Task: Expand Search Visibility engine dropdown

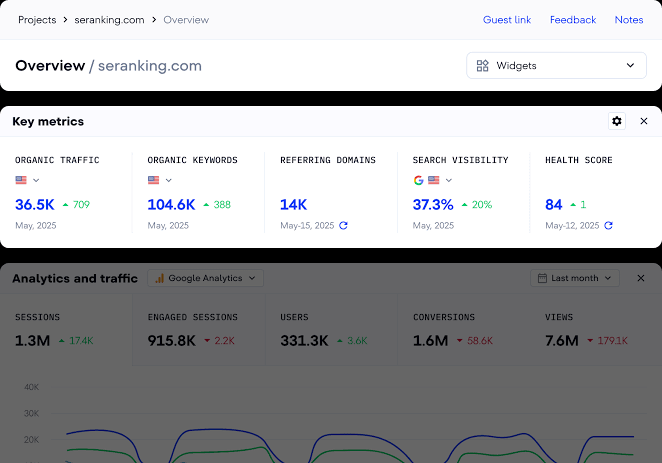Action: coord(449,180)
